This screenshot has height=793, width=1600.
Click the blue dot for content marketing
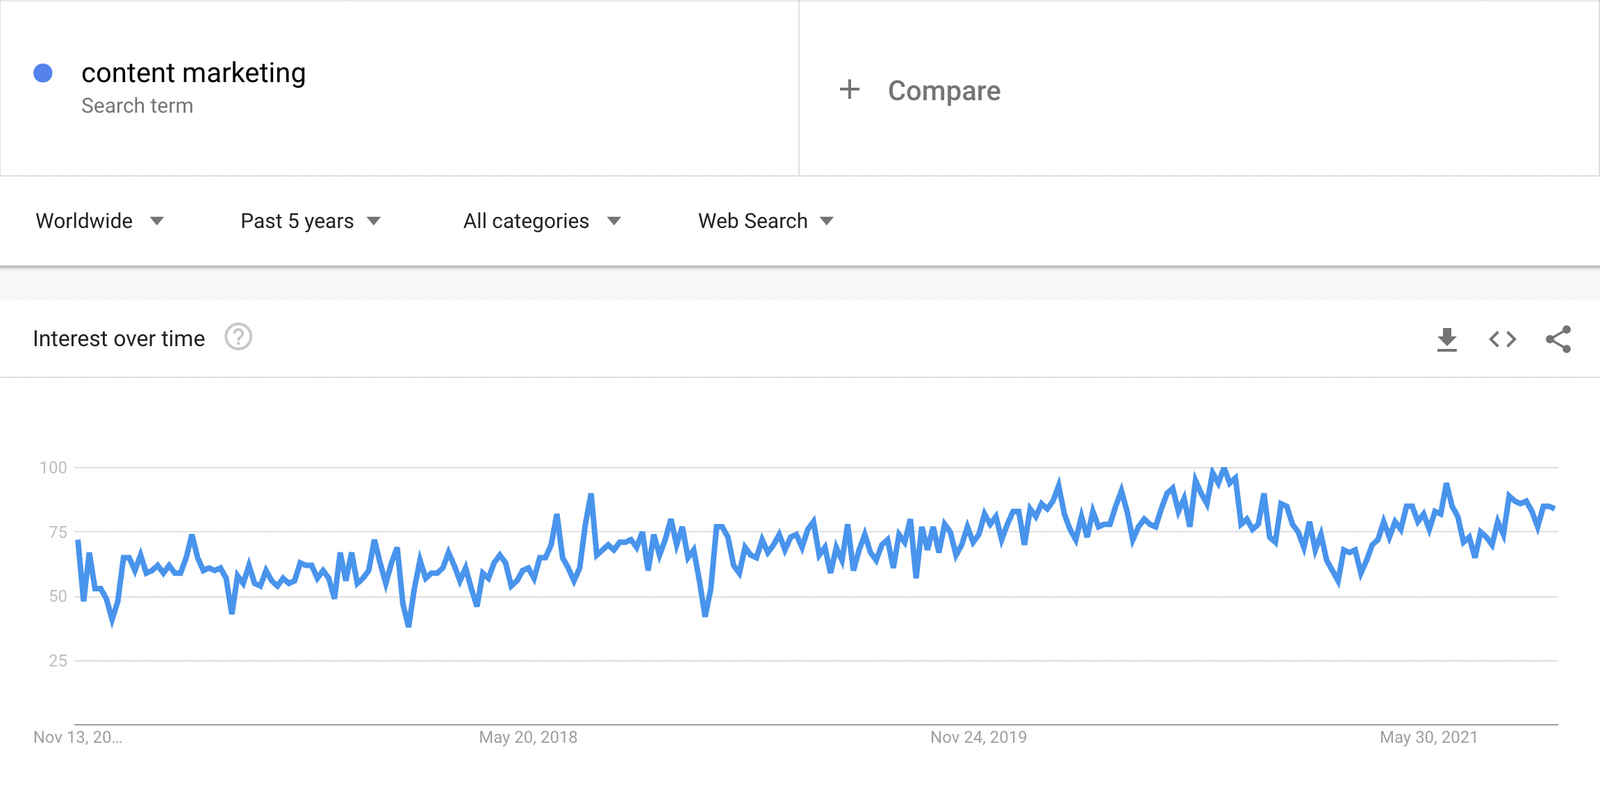43,73
